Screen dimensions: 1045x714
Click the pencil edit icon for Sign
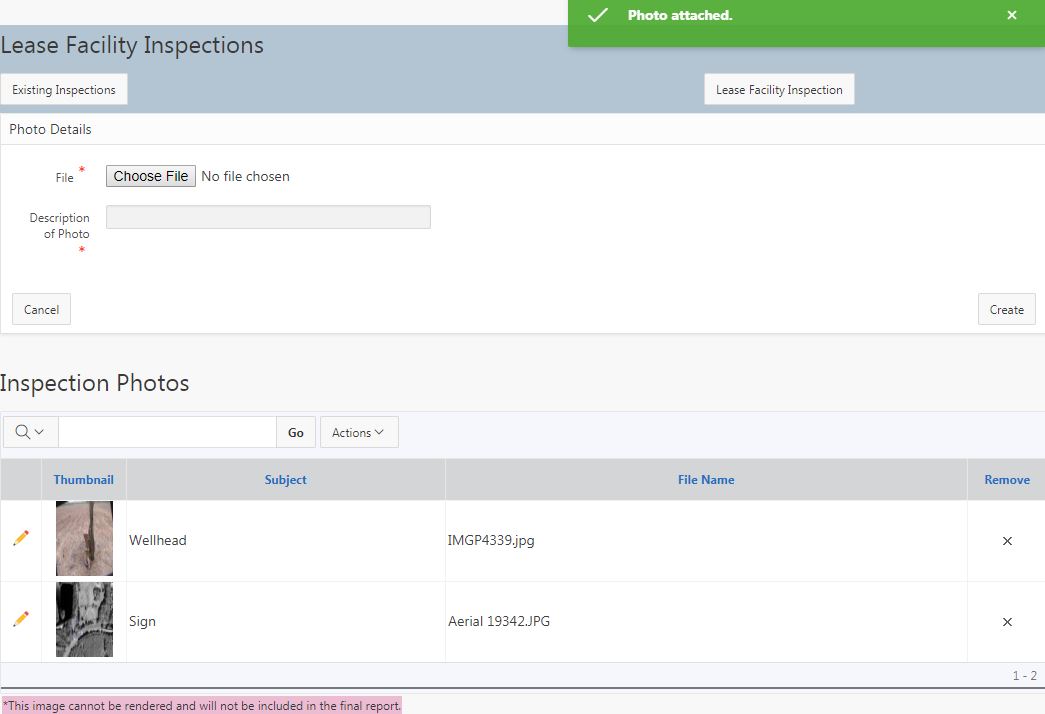(x=21, y=619)
